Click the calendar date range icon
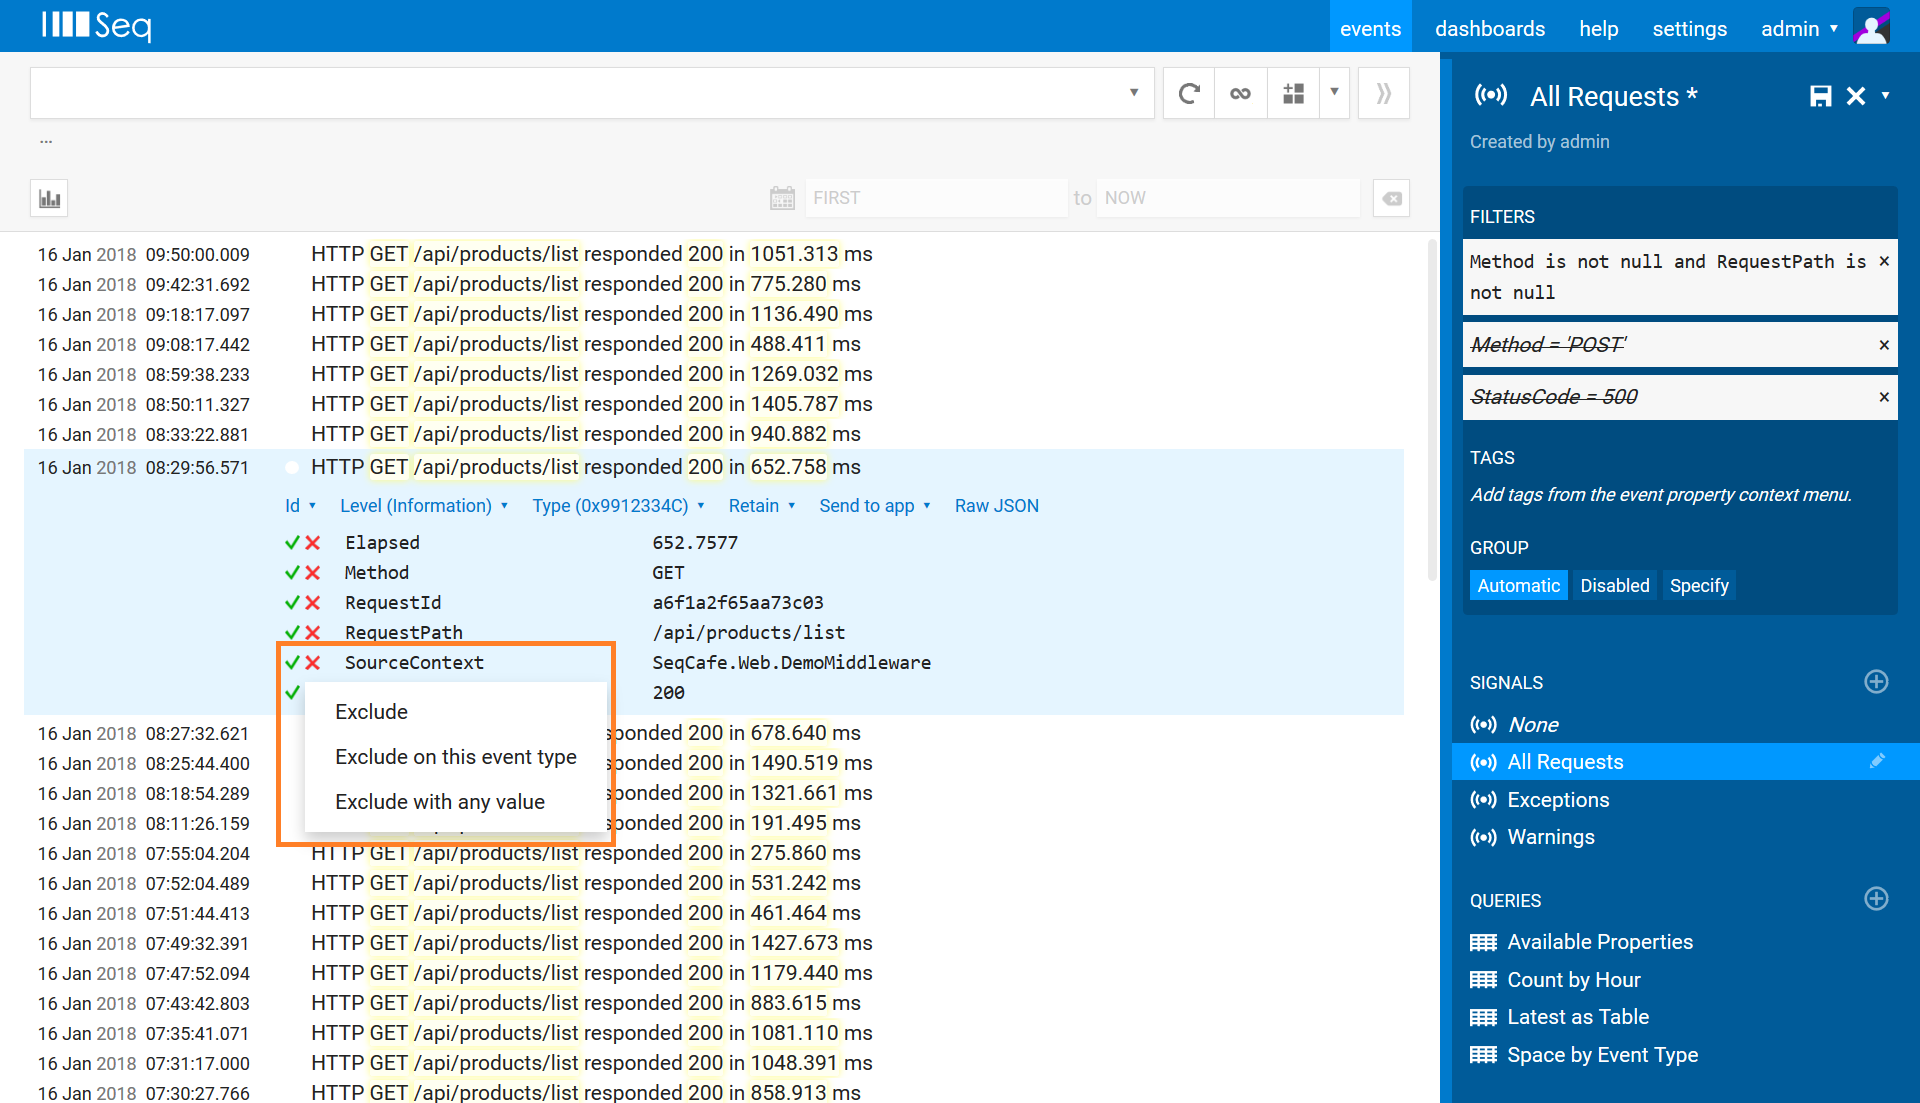The height and width of the screenshot is (1103, 1920). click(x=782, y=198)
